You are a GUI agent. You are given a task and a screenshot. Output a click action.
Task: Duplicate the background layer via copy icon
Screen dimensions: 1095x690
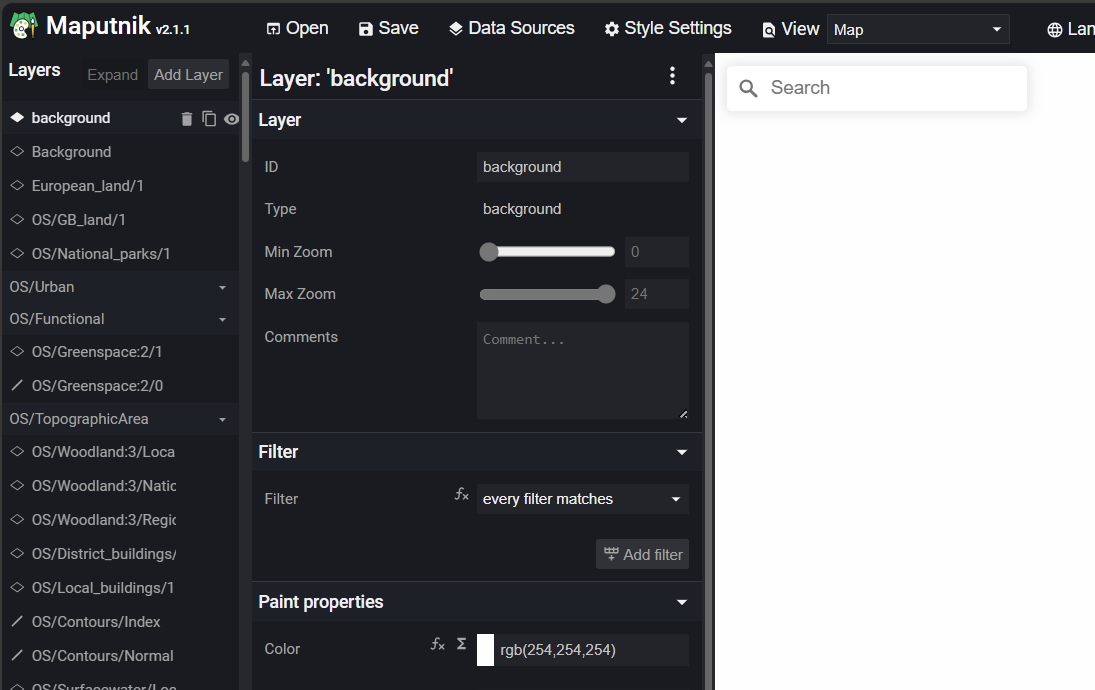point(209,117)
